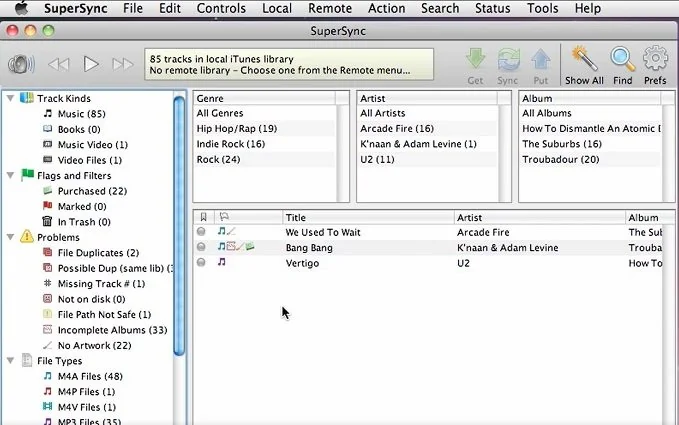Open the File menu
Image resolution: width=679 pixels, height=425 pixels.
click(133, 8)
